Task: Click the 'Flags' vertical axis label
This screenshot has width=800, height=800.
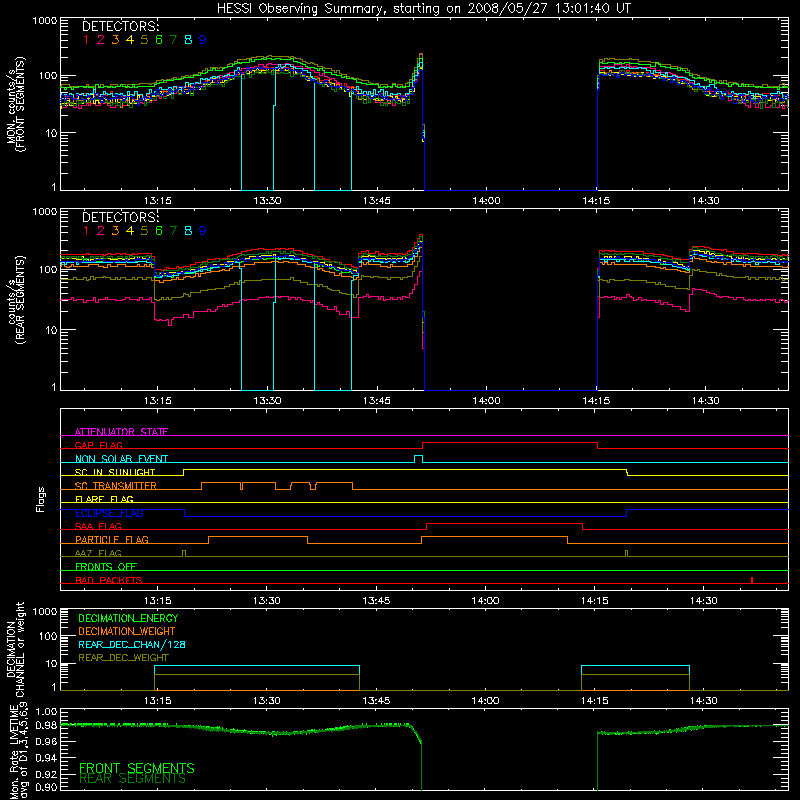Action: pyautogui.click(x=41, y=499)
